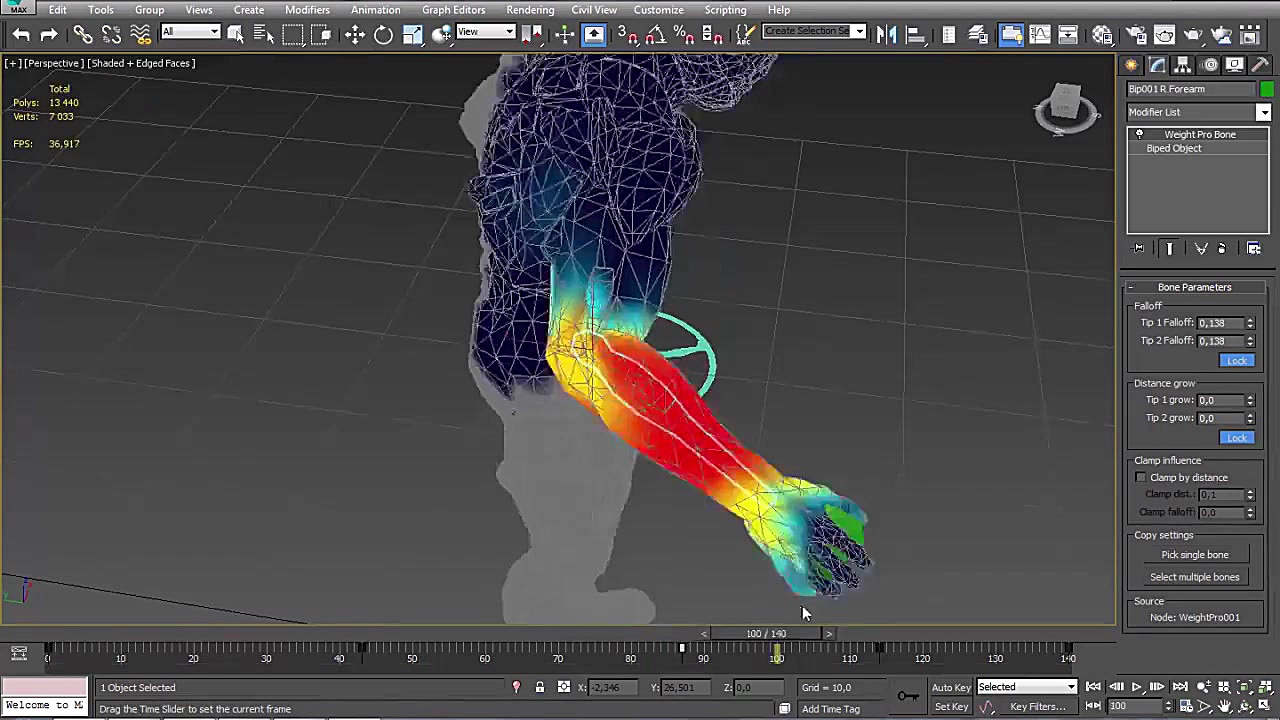Viewport: 1280px width, 720px height.
Task: Toggle Key Mode button beside frame field
Action: pos(1093,706)
